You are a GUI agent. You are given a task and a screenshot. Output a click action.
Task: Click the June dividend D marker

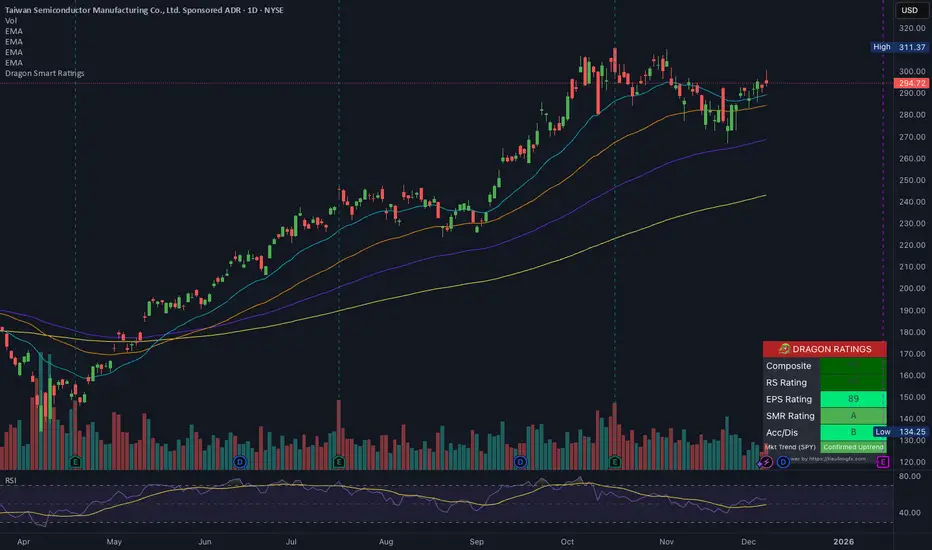click(240, 461)
